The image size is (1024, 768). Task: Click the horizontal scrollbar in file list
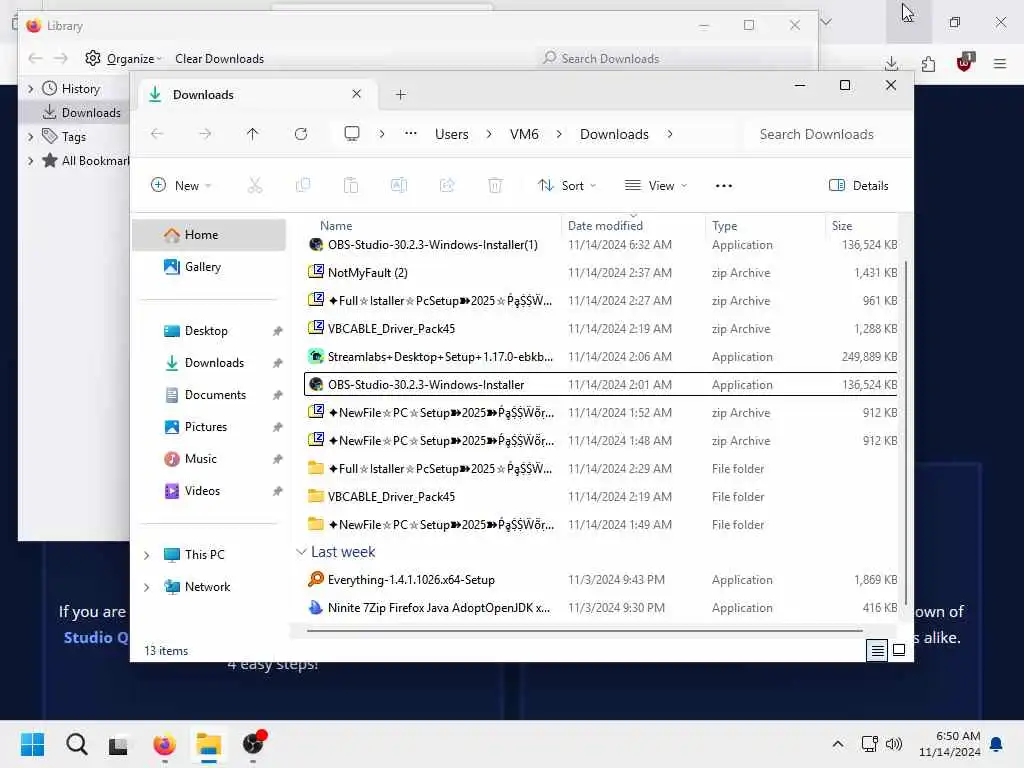[584, 631]
